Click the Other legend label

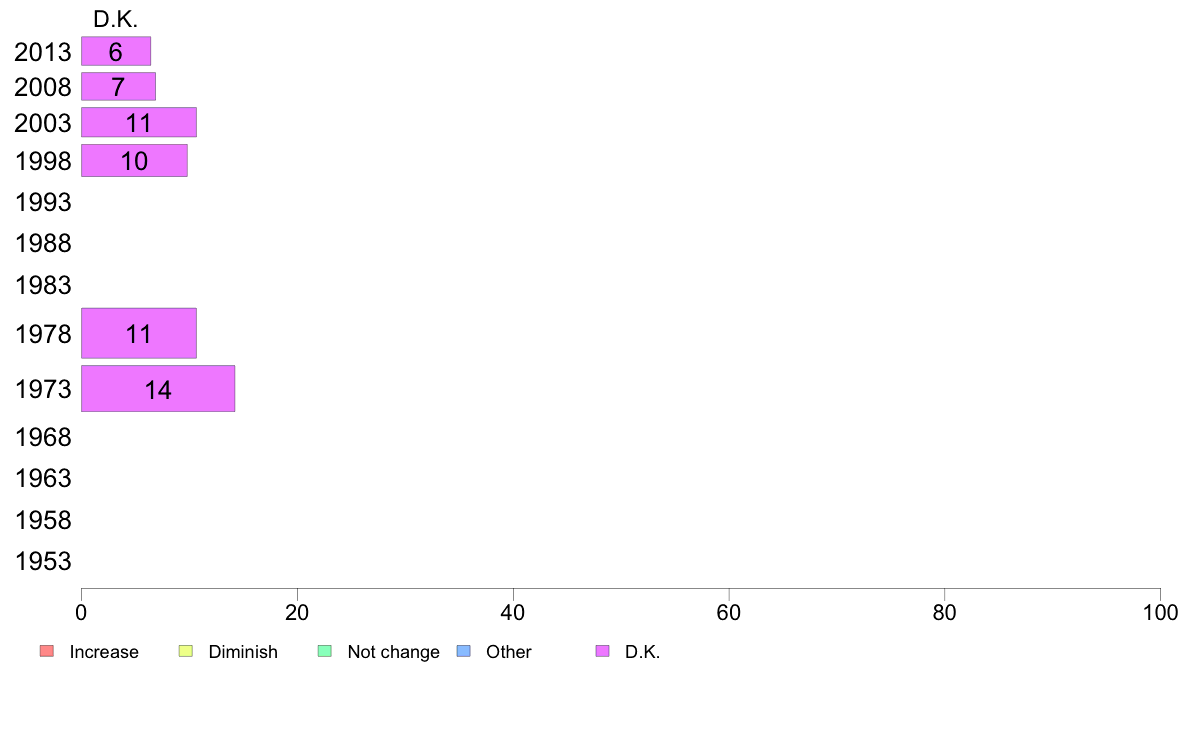click(508, 652)
